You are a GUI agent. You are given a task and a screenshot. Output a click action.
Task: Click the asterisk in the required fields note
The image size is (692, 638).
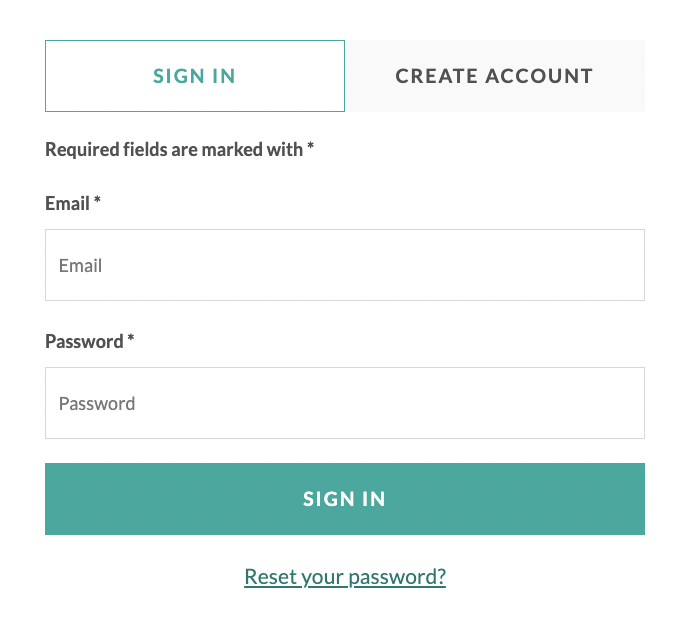(311, 148)
